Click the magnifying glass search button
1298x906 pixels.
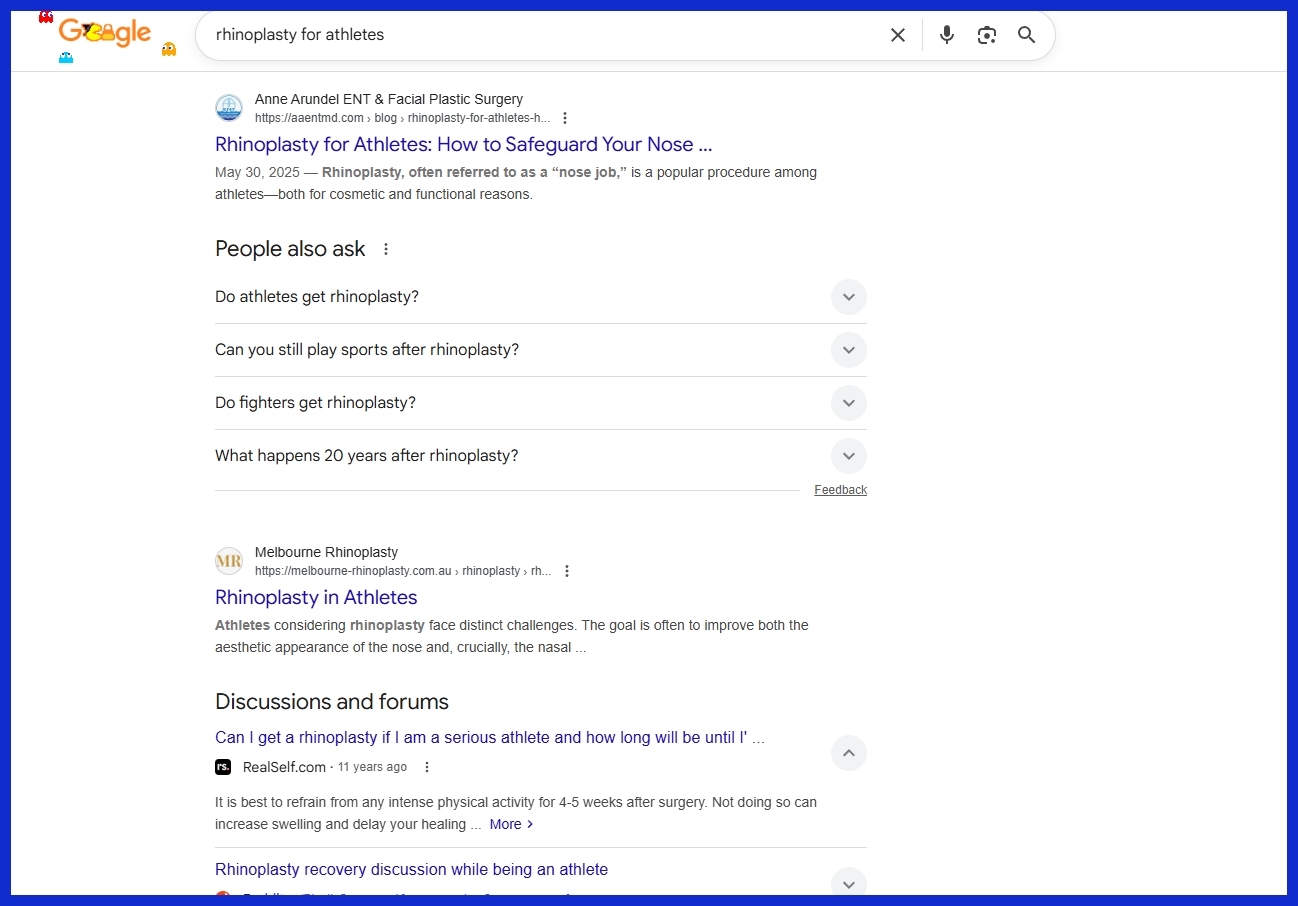click(1026, 35)
